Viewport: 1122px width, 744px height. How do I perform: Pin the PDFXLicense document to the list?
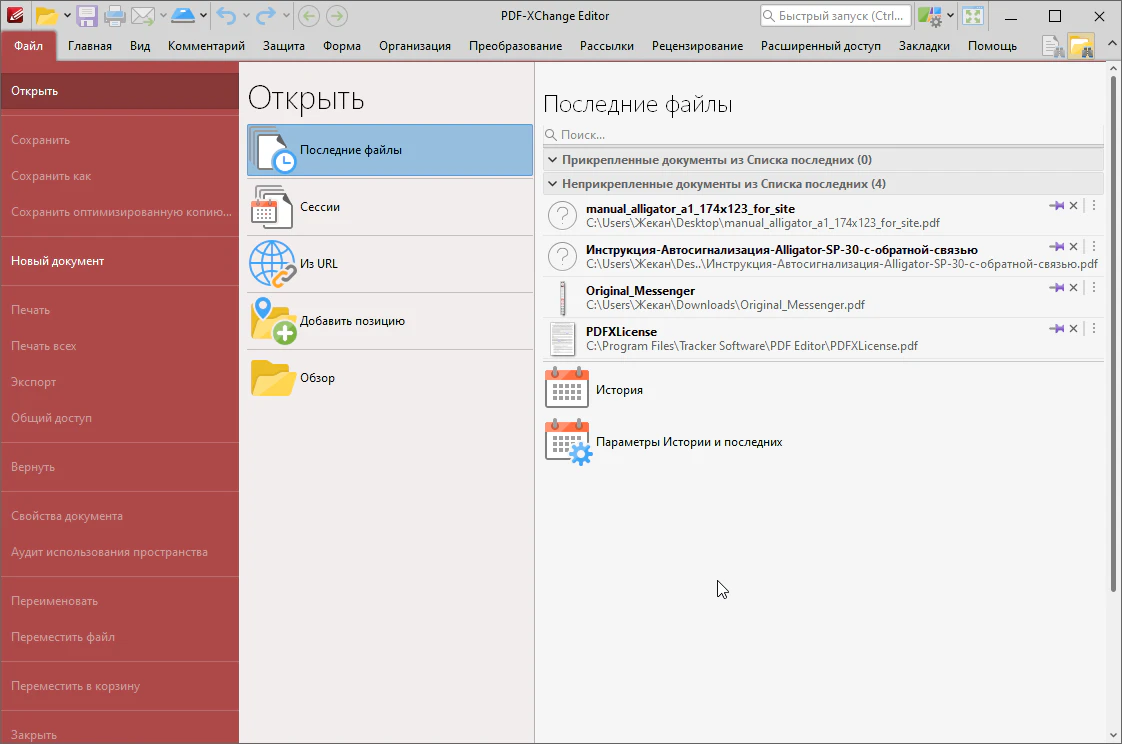1056,329
